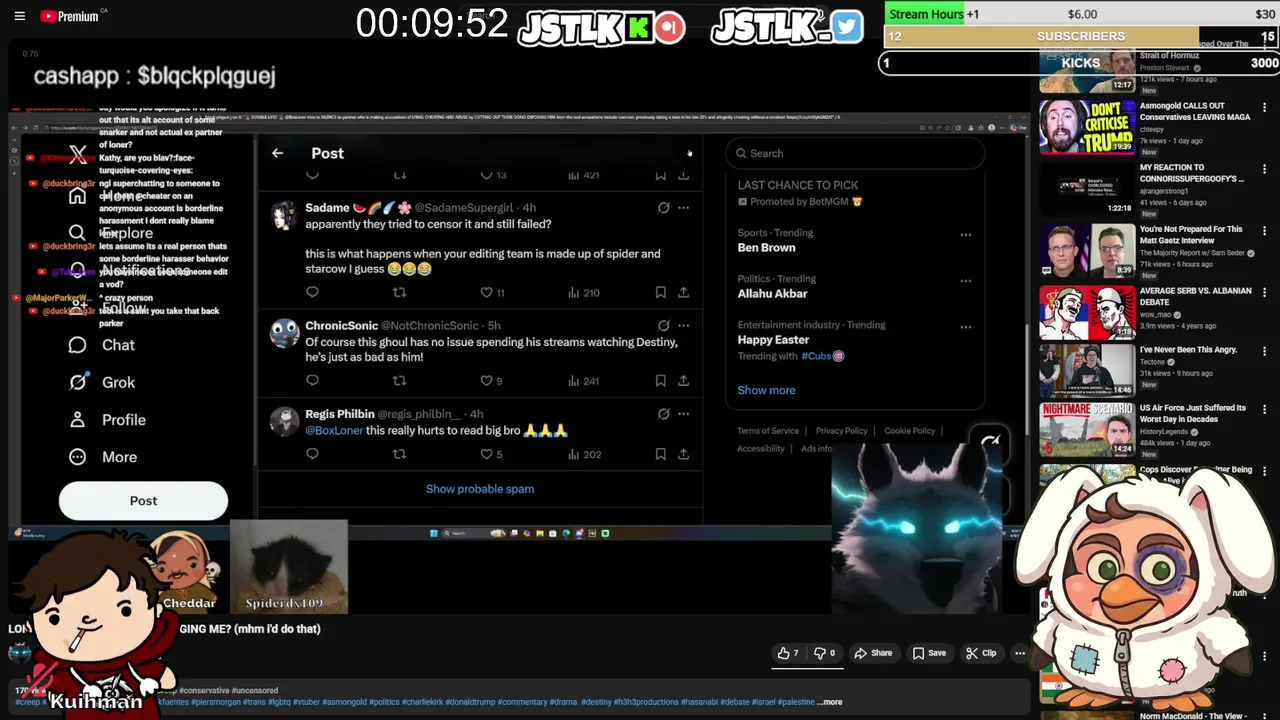Bookmark Regis Philbin's tweet
Image resolution: width=1280 pixels, height=720 pixels.
[x=660, y=454]
